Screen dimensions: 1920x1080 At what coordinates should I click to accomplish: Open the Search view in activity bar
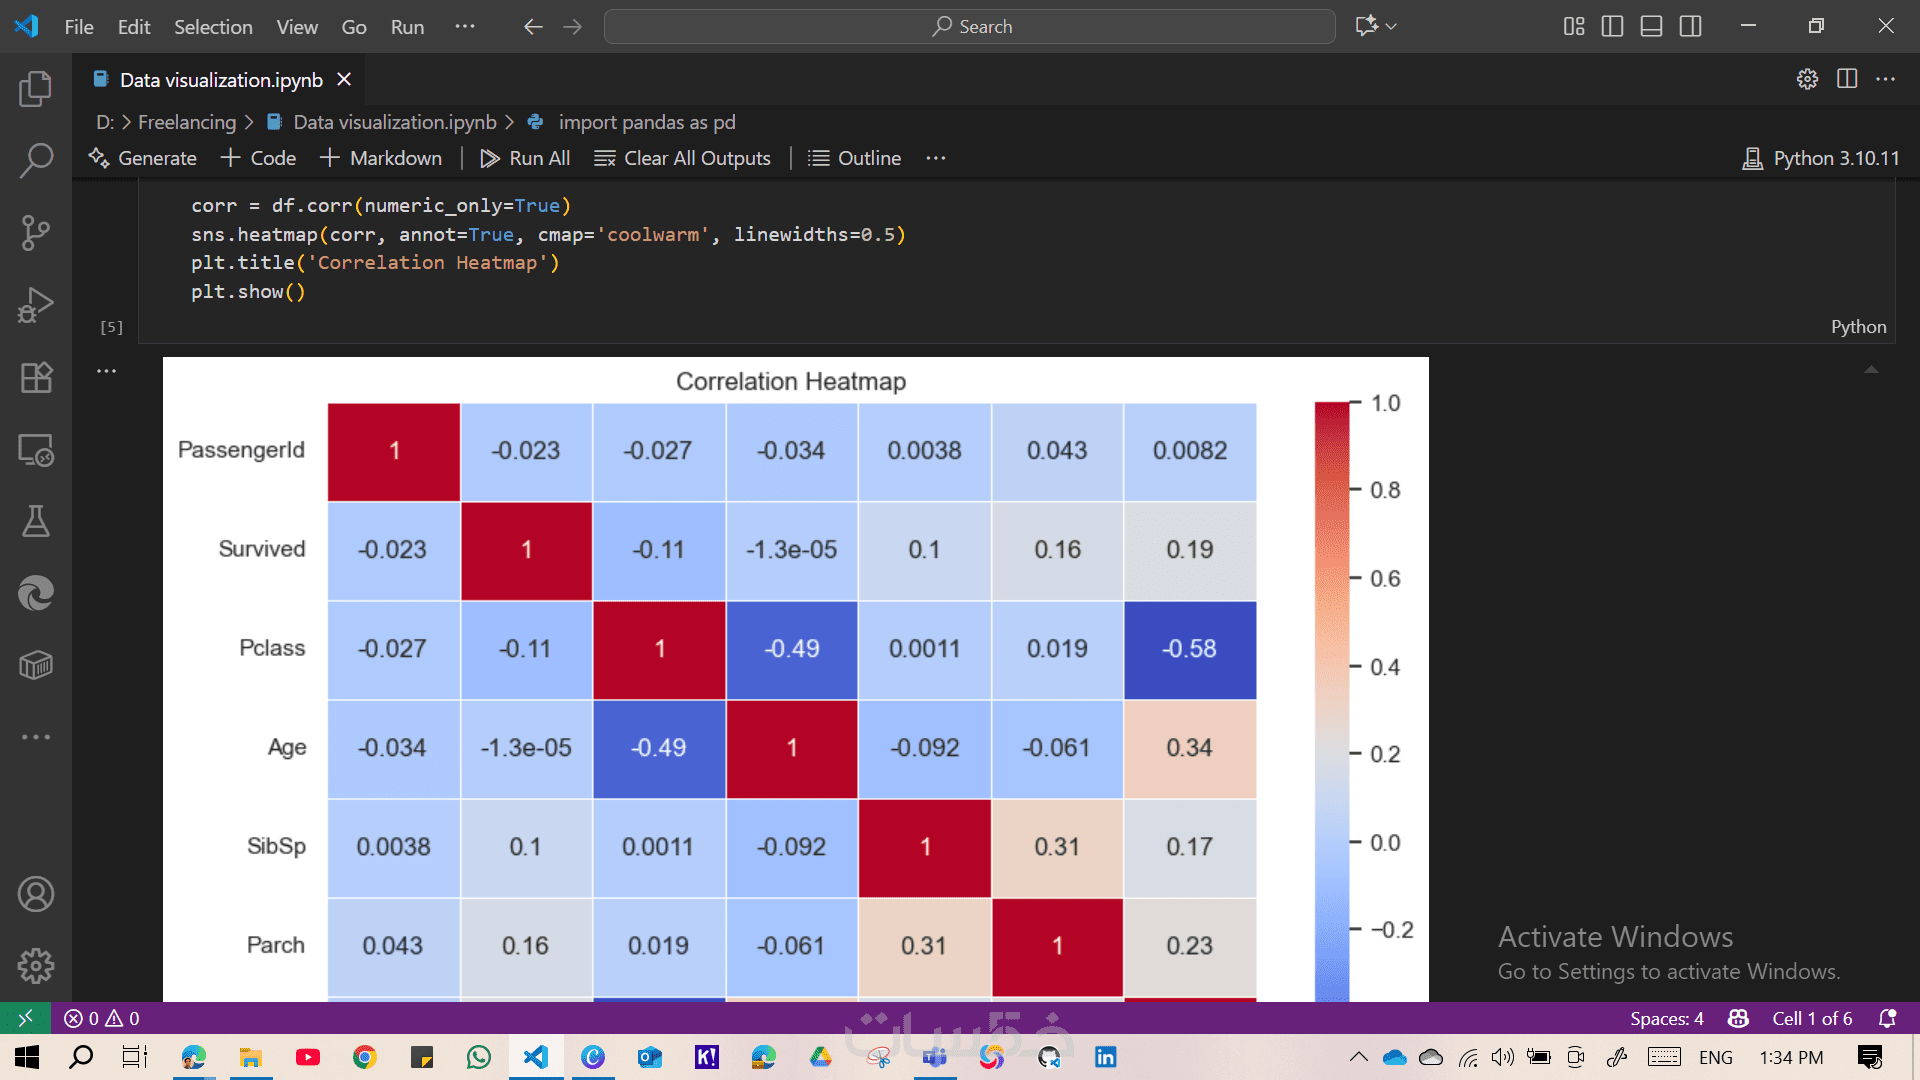[x=36, y=160]
